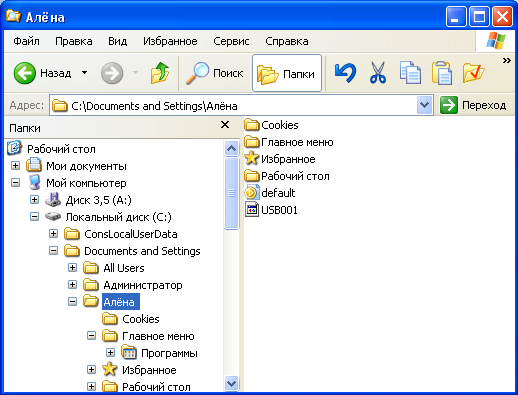Select ConsLocalUserData folder in tree
Screen dimensions: 518x395
pyautogui.click(x=131, y=234)
